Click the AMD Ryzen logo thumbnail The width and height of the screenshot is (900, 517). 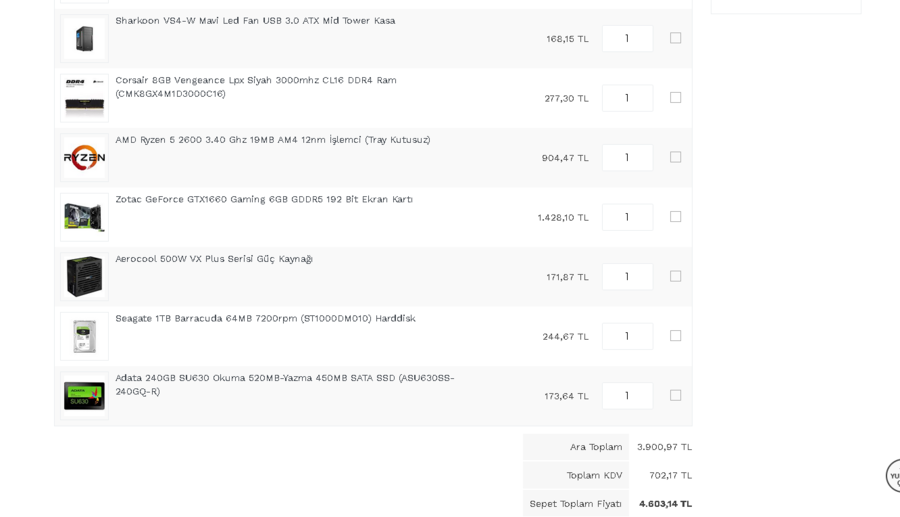pyautogui.click(x=84, y=158)
